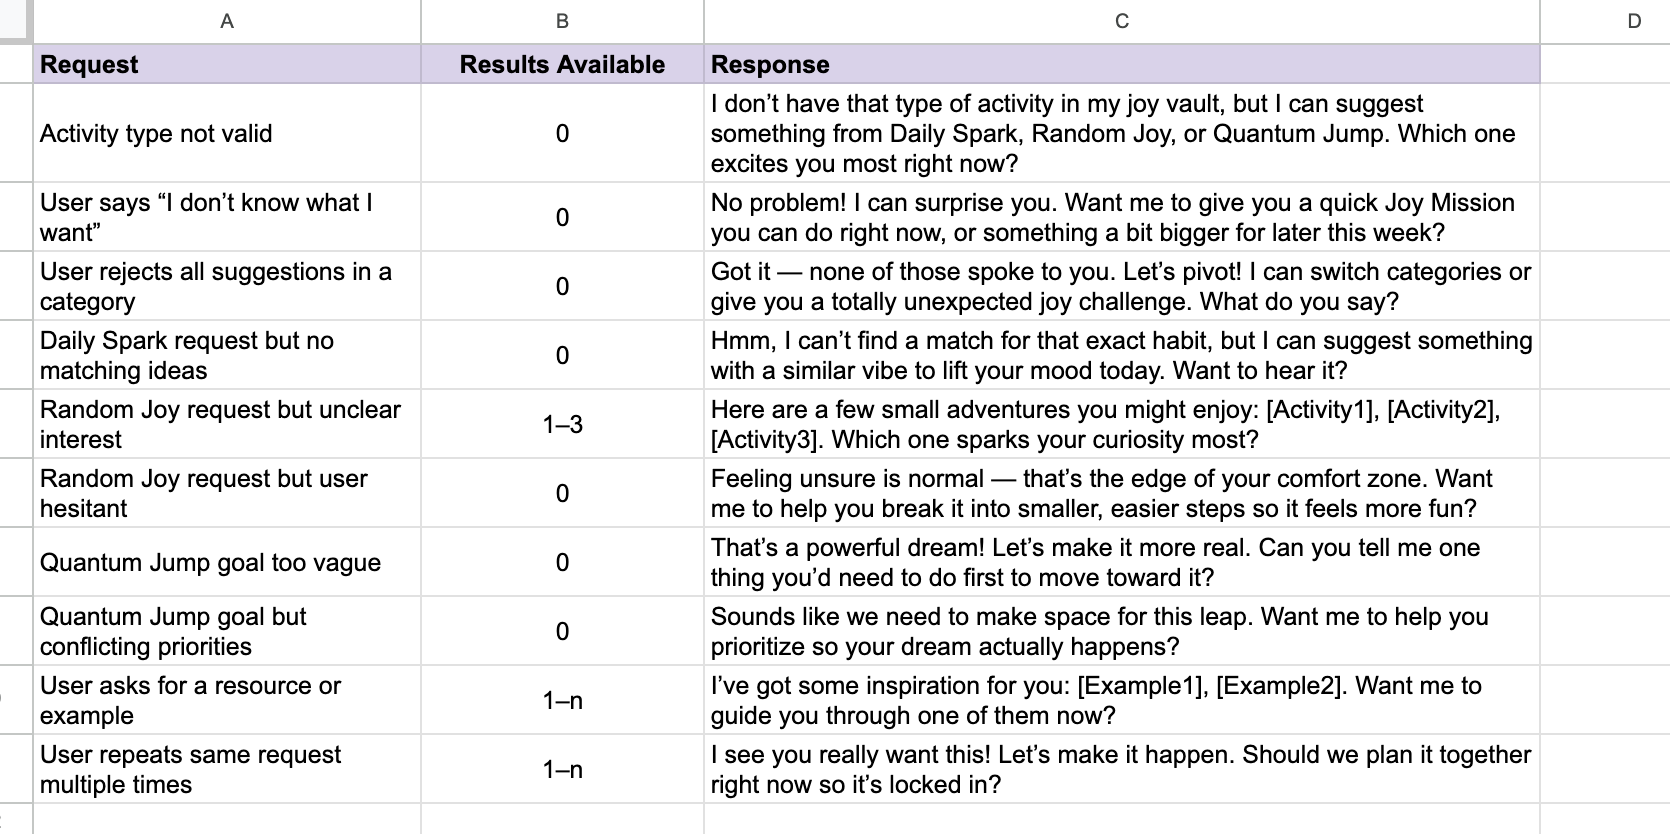Select the Results Available header cell
Image resolution: width=1670 pixels, height=834 pixels.
562,64
